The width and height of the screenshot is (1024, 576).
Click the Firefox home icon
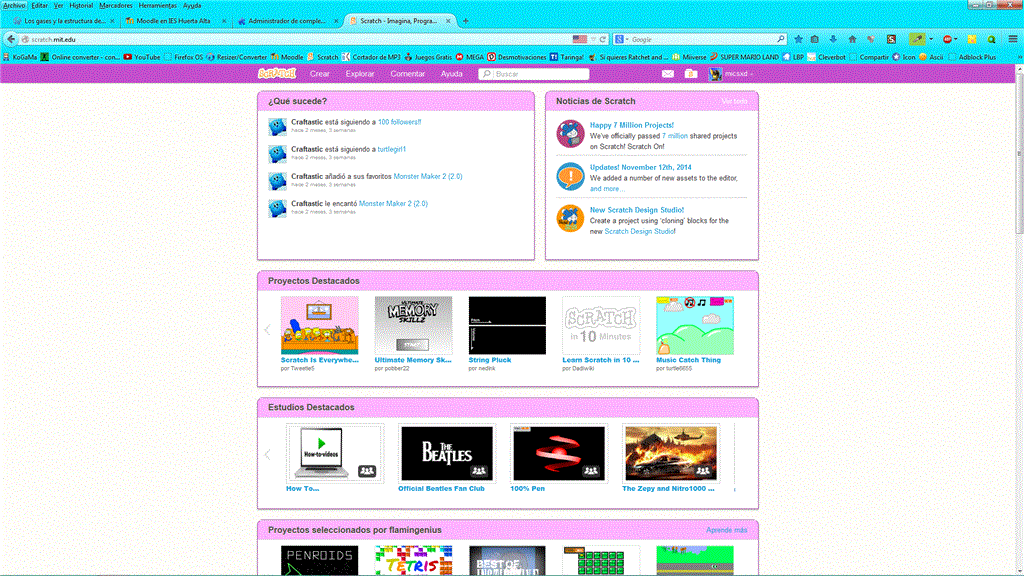coord(851,39)
